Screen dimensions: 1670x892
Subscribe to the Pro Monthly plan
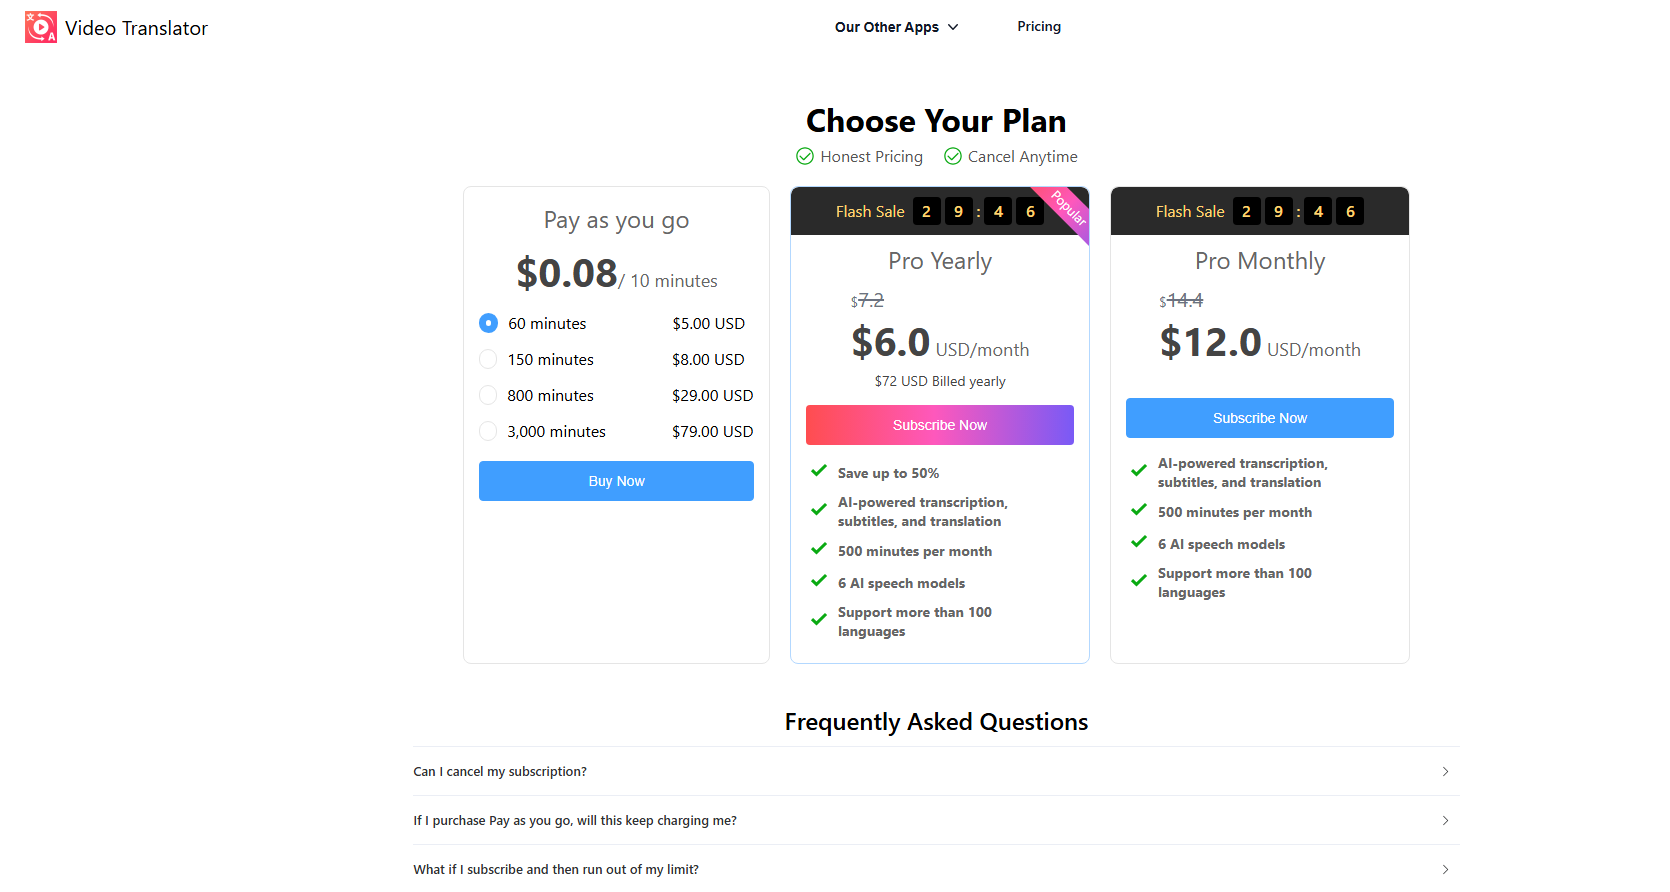pos(1260,418)
